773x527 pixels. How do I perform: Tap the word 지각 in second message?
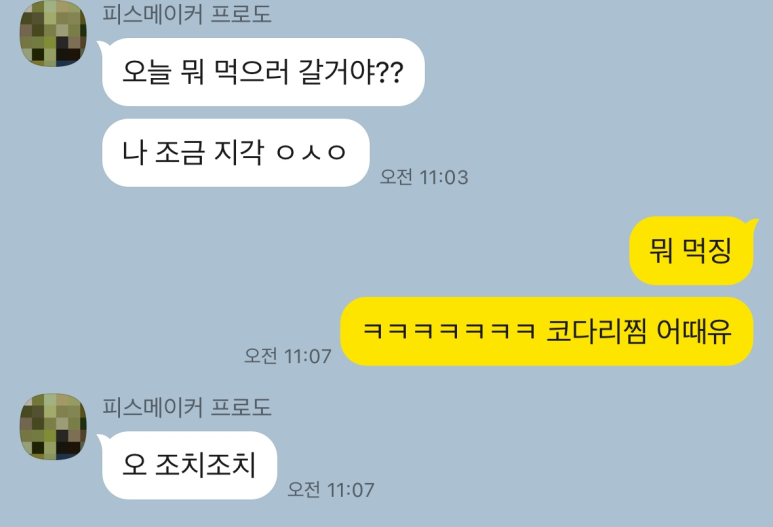[x=239, y=152]
